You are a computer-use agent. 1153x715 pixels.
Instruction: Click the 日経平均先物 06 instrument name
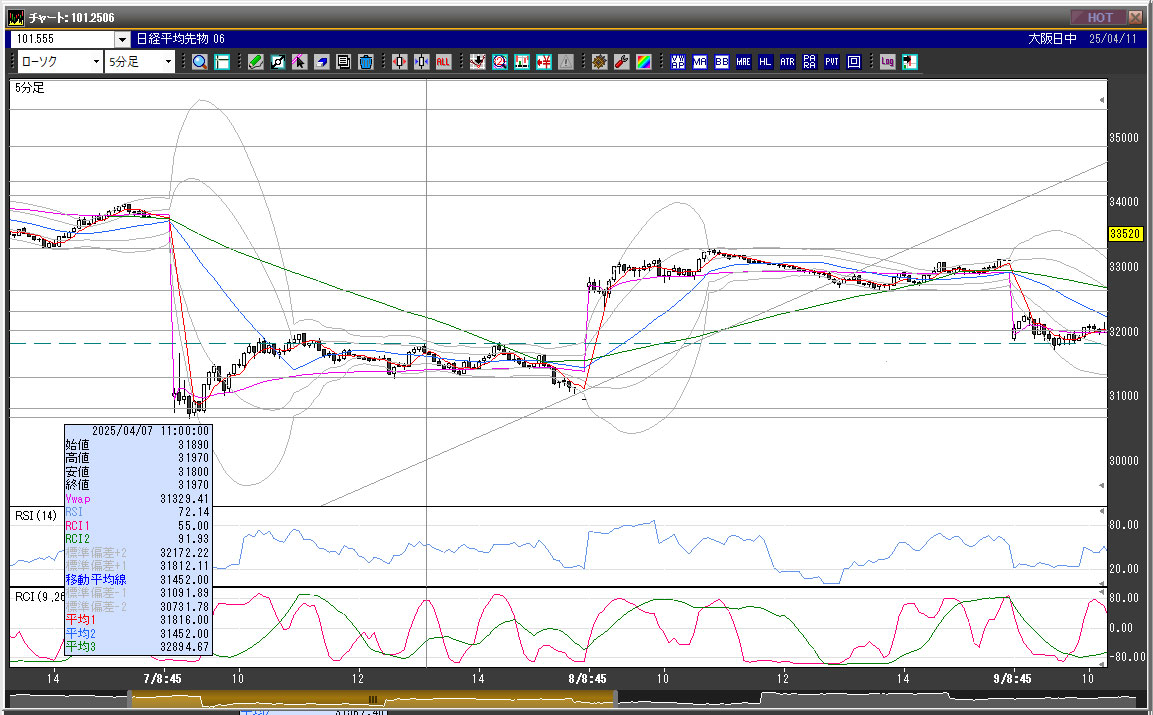click(181, 39)
